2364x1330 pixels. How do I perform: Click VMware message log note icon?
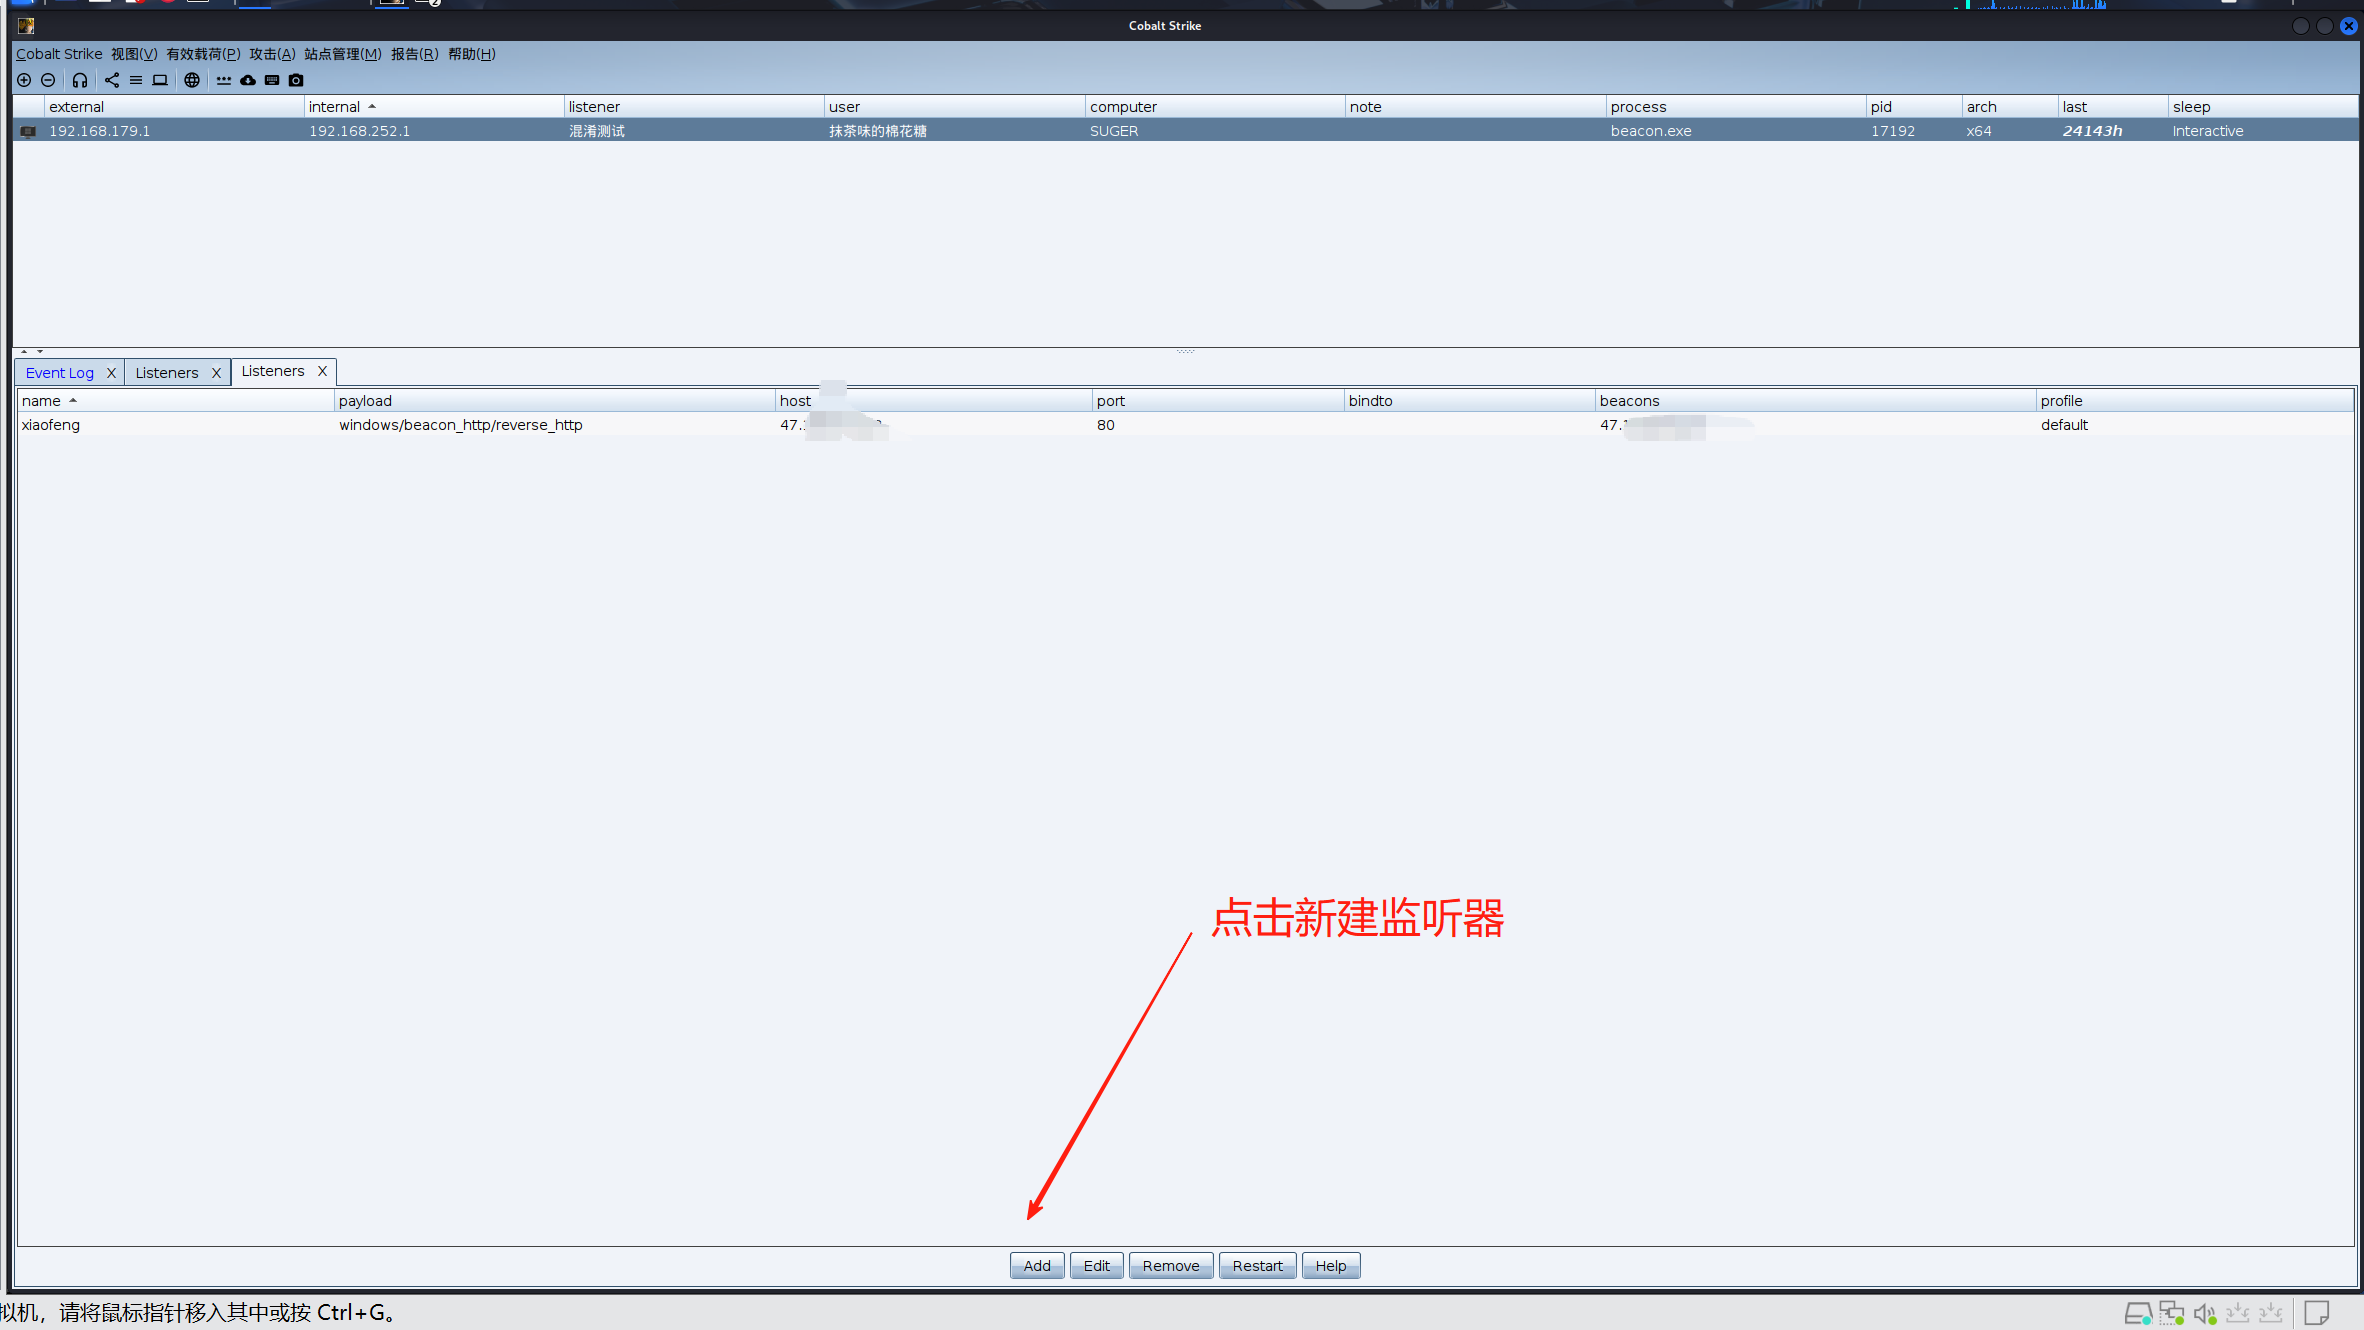pos(2317,1312)
